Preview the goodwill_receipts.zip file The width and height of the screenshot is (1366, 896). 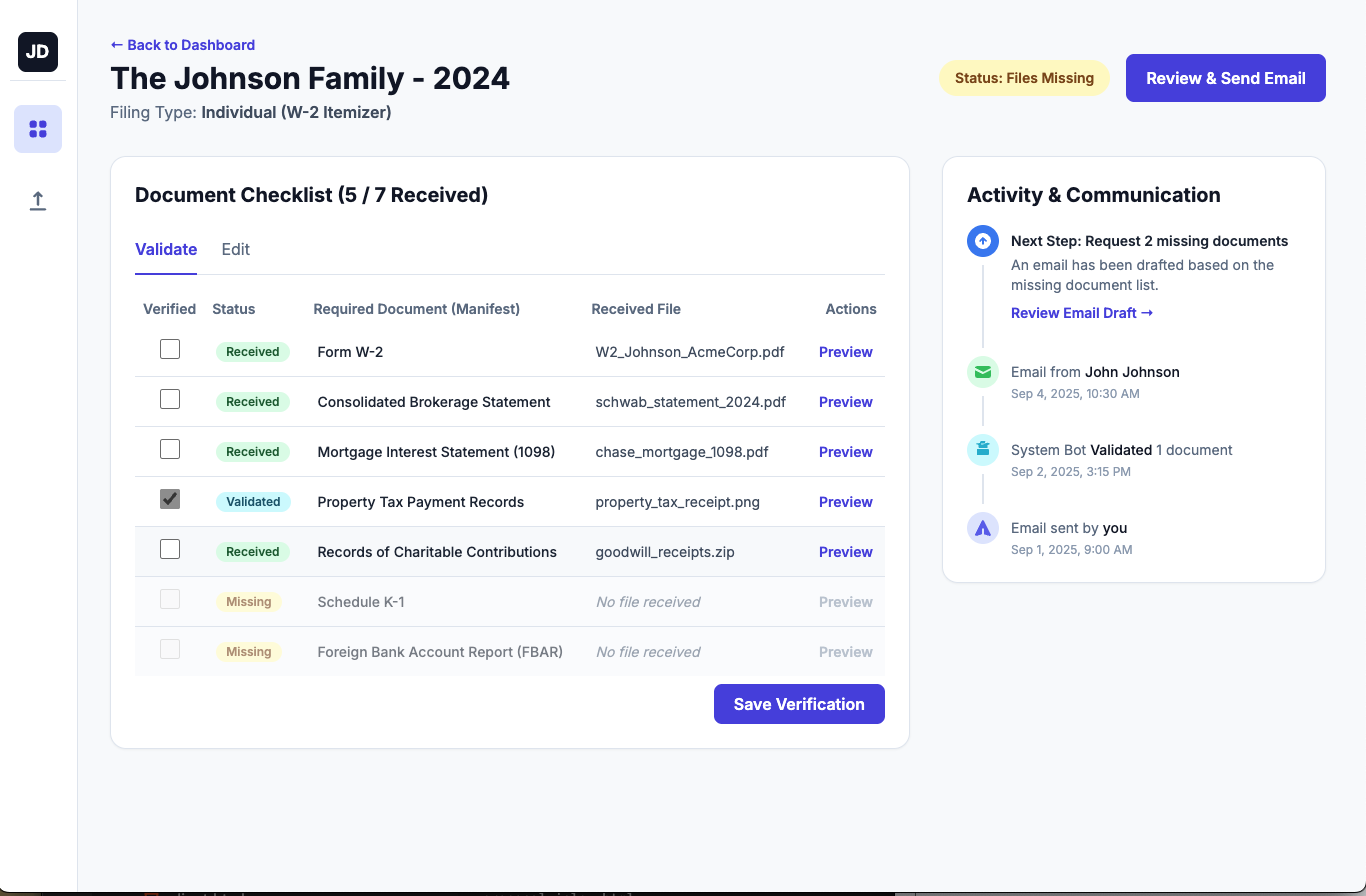[x=845, y=551]
